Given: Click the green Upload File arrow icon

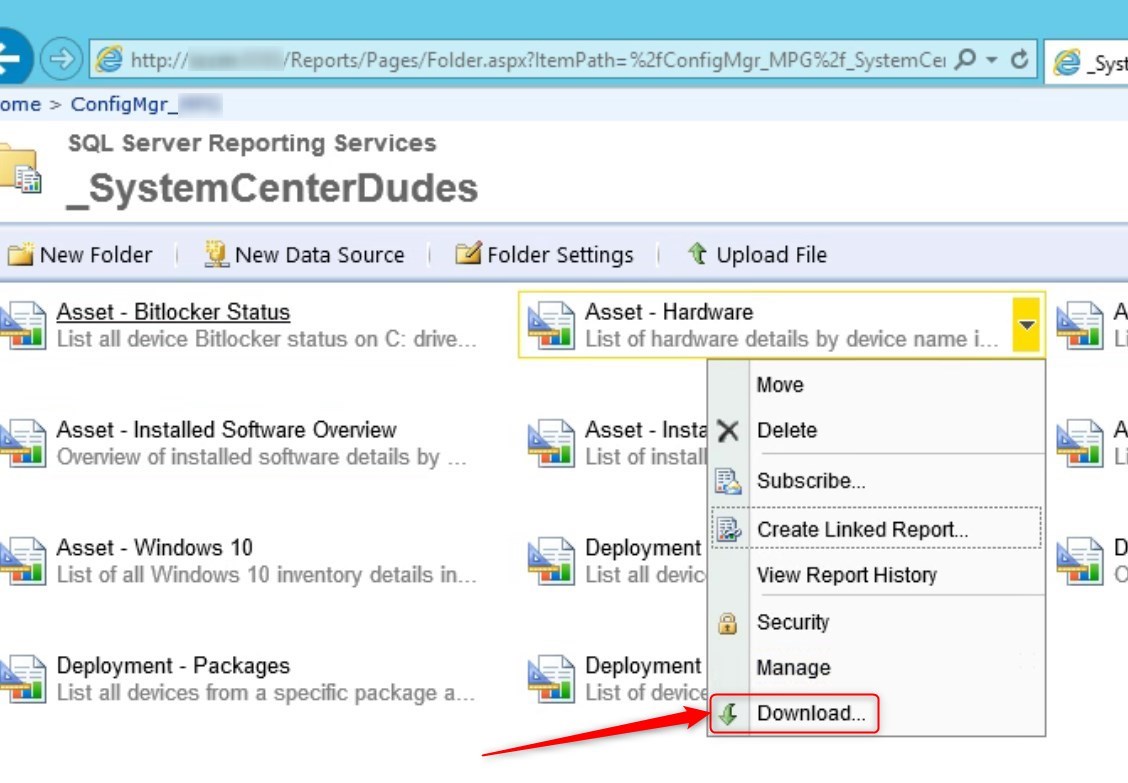Looking at the screenshot, I should pos(697,253).
